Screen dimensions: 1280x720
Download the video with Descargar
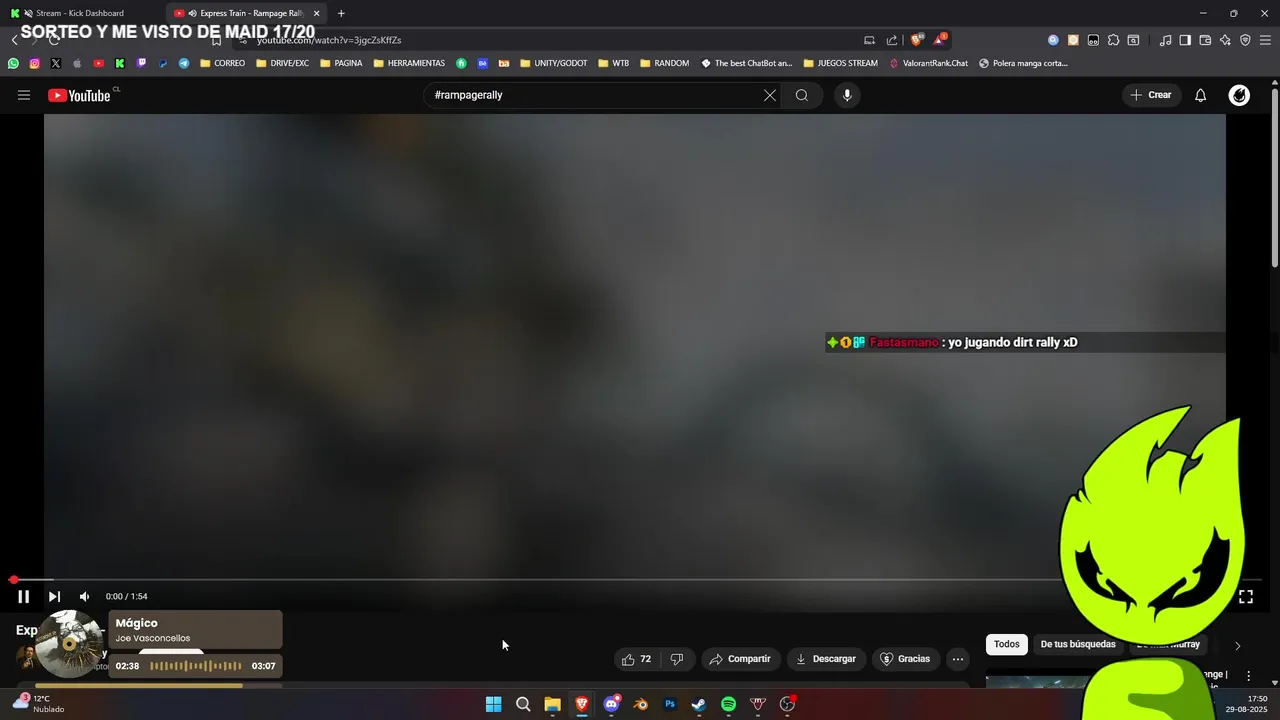coord(826,659)
